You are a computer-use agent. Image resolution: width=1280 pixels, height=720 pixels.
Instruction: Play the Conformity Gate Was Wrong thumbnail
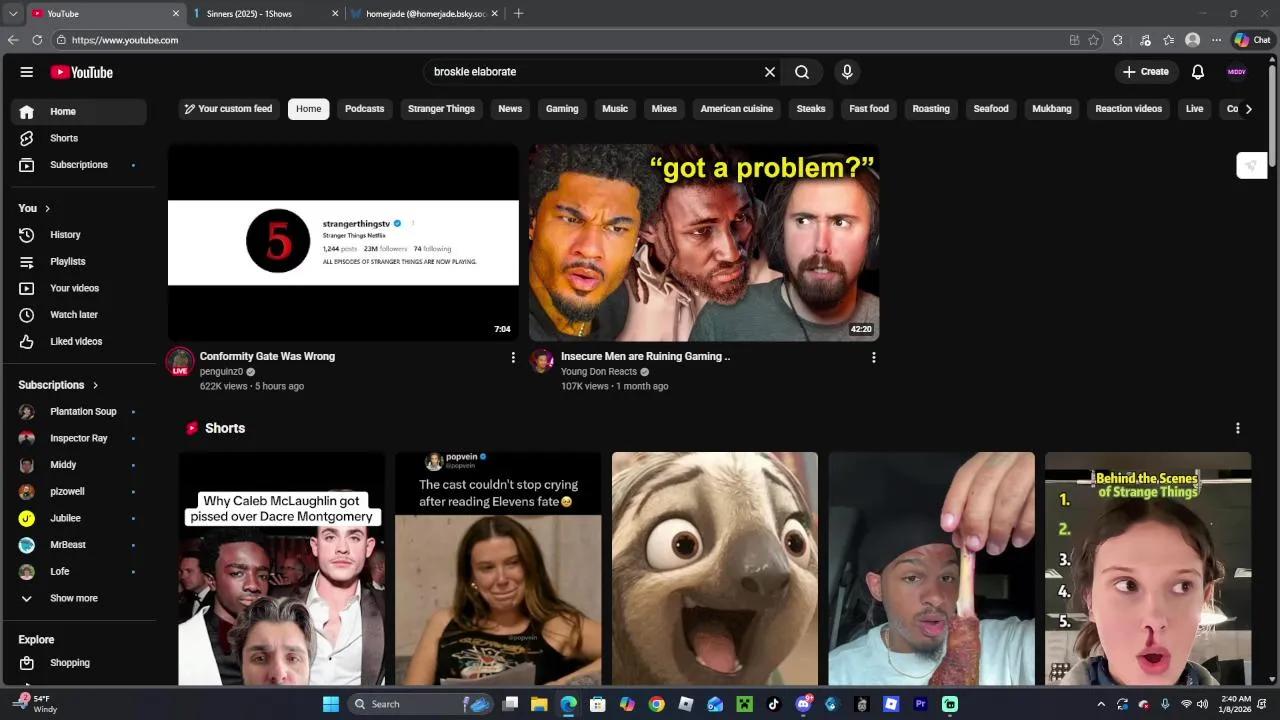343,242
